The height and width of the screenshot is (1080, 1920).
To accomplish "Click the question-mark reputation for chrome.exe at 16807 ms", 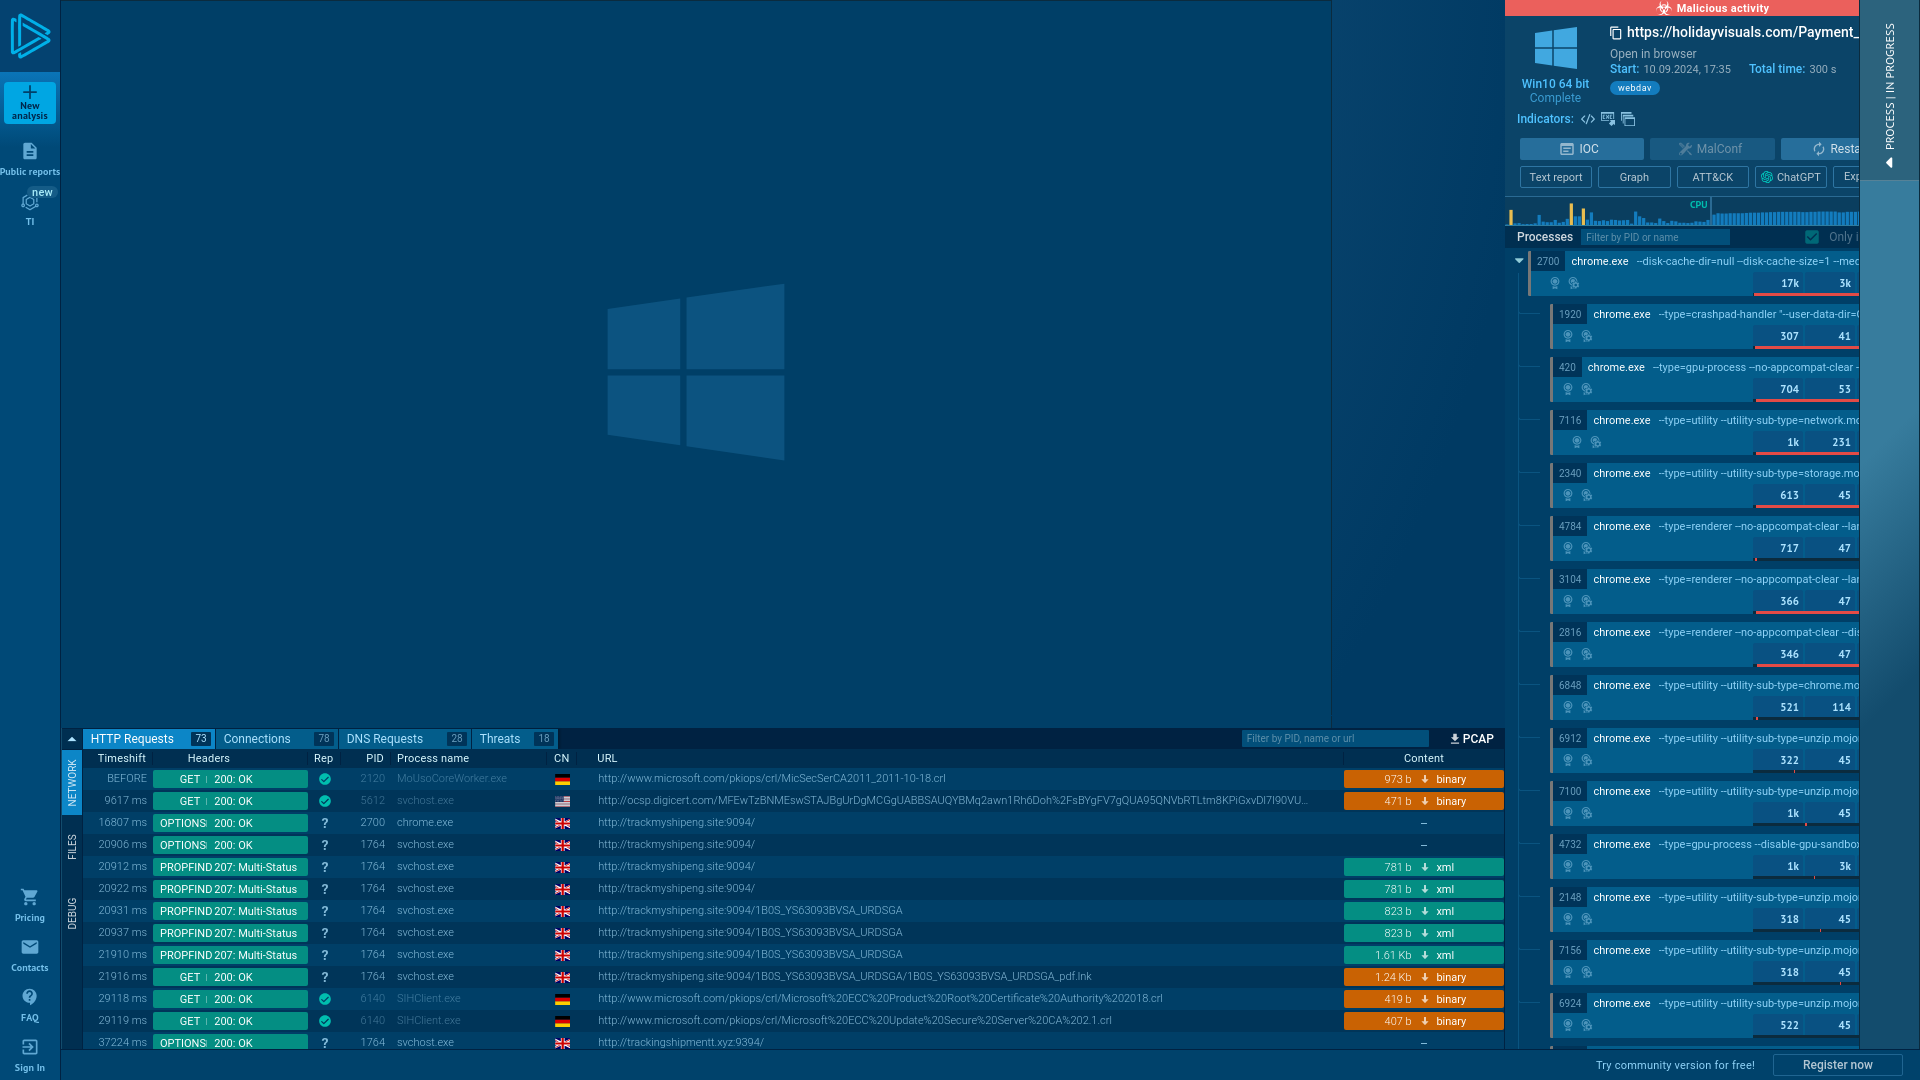I will [x=324, y=823].
